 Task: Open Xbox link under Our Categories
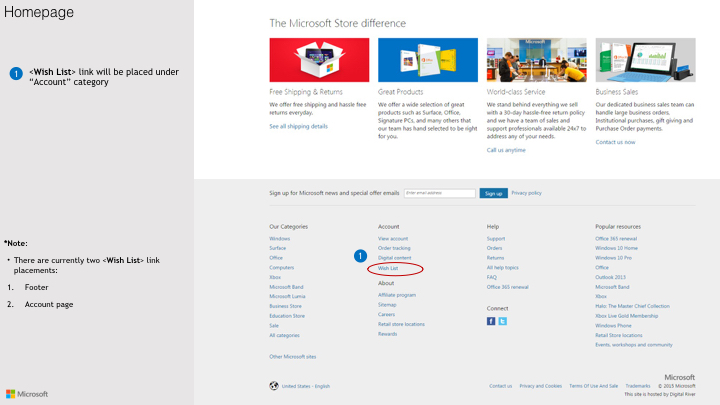(x=275, y=277)
